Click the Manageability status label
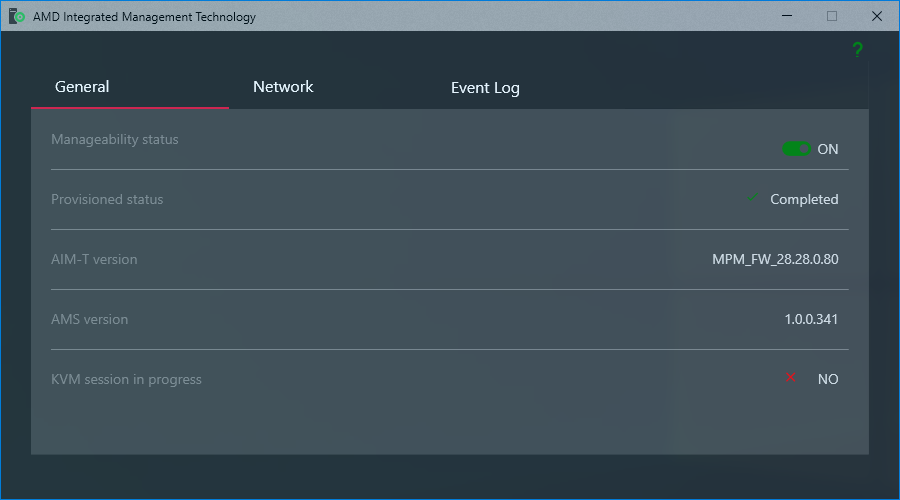This screenshot has height=500, width=900. [115, 139]
